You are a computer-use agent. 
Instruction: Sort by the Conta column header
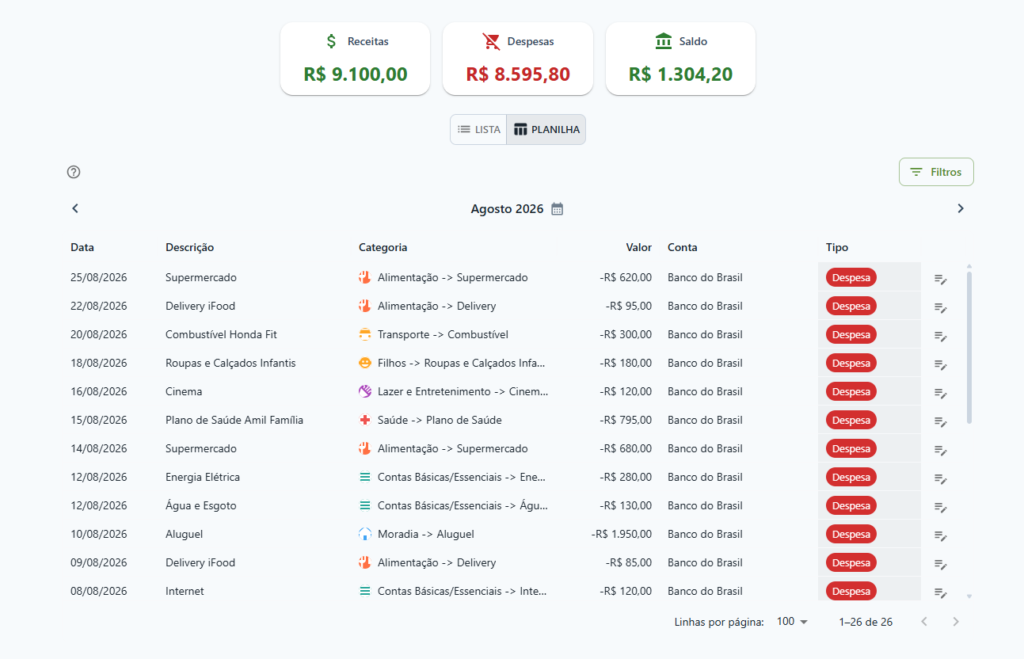coord(682,248)
